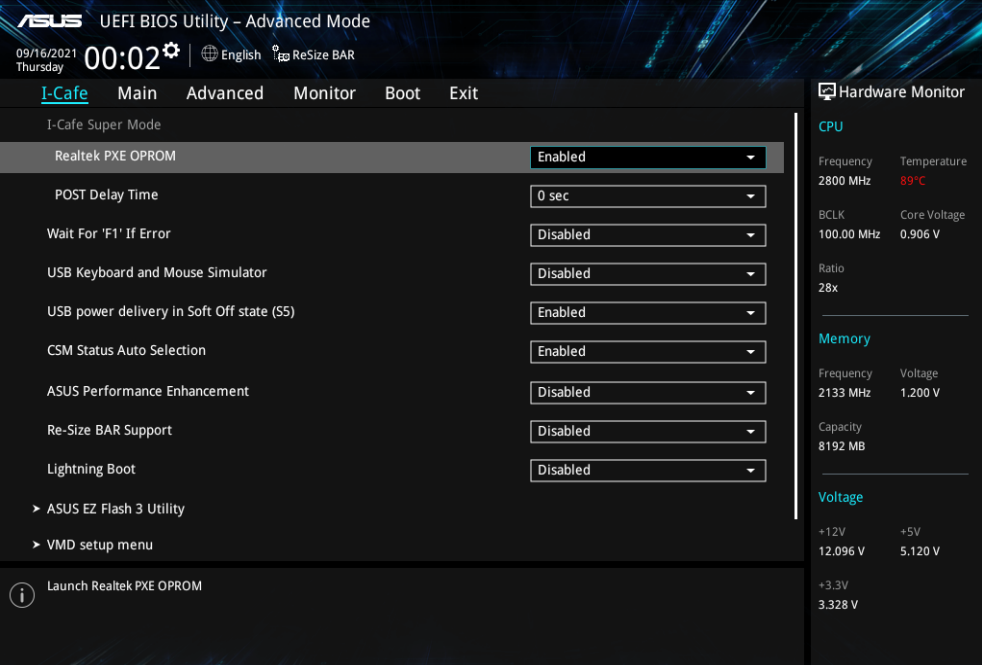The image size is (982, 665).
Task: Open the Exit tab
Action: point(463,93)
